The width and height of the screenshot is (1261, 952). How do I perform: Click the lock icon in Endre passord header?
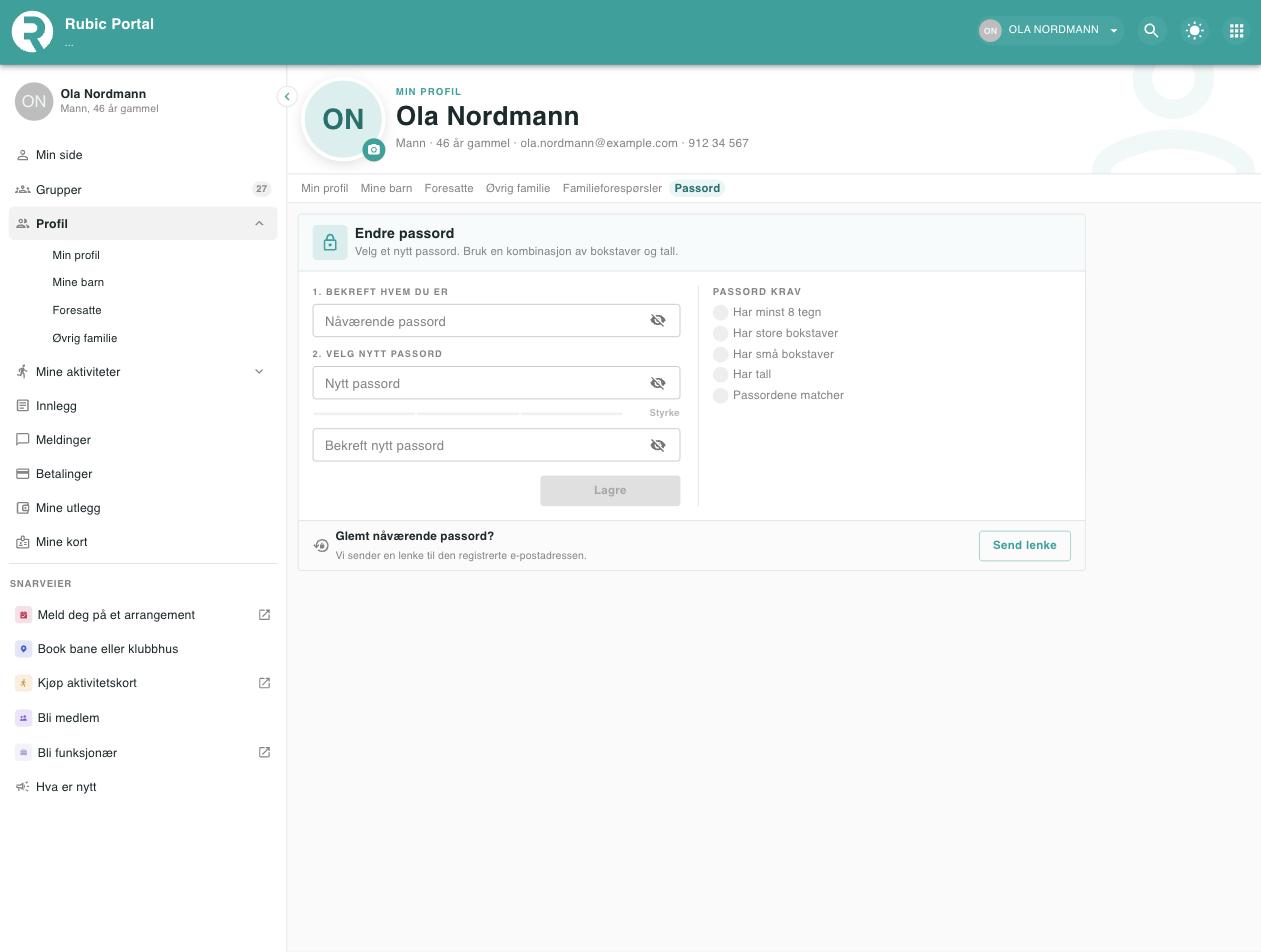[x=330, y=242]
